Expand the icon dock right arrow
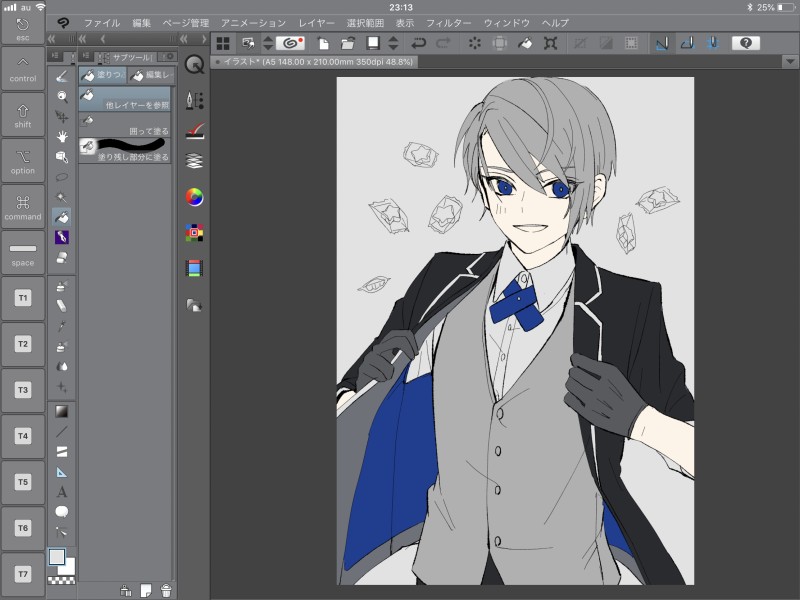Screen dimensions: 800x600 pyautogui.click(x=204, y=39)
